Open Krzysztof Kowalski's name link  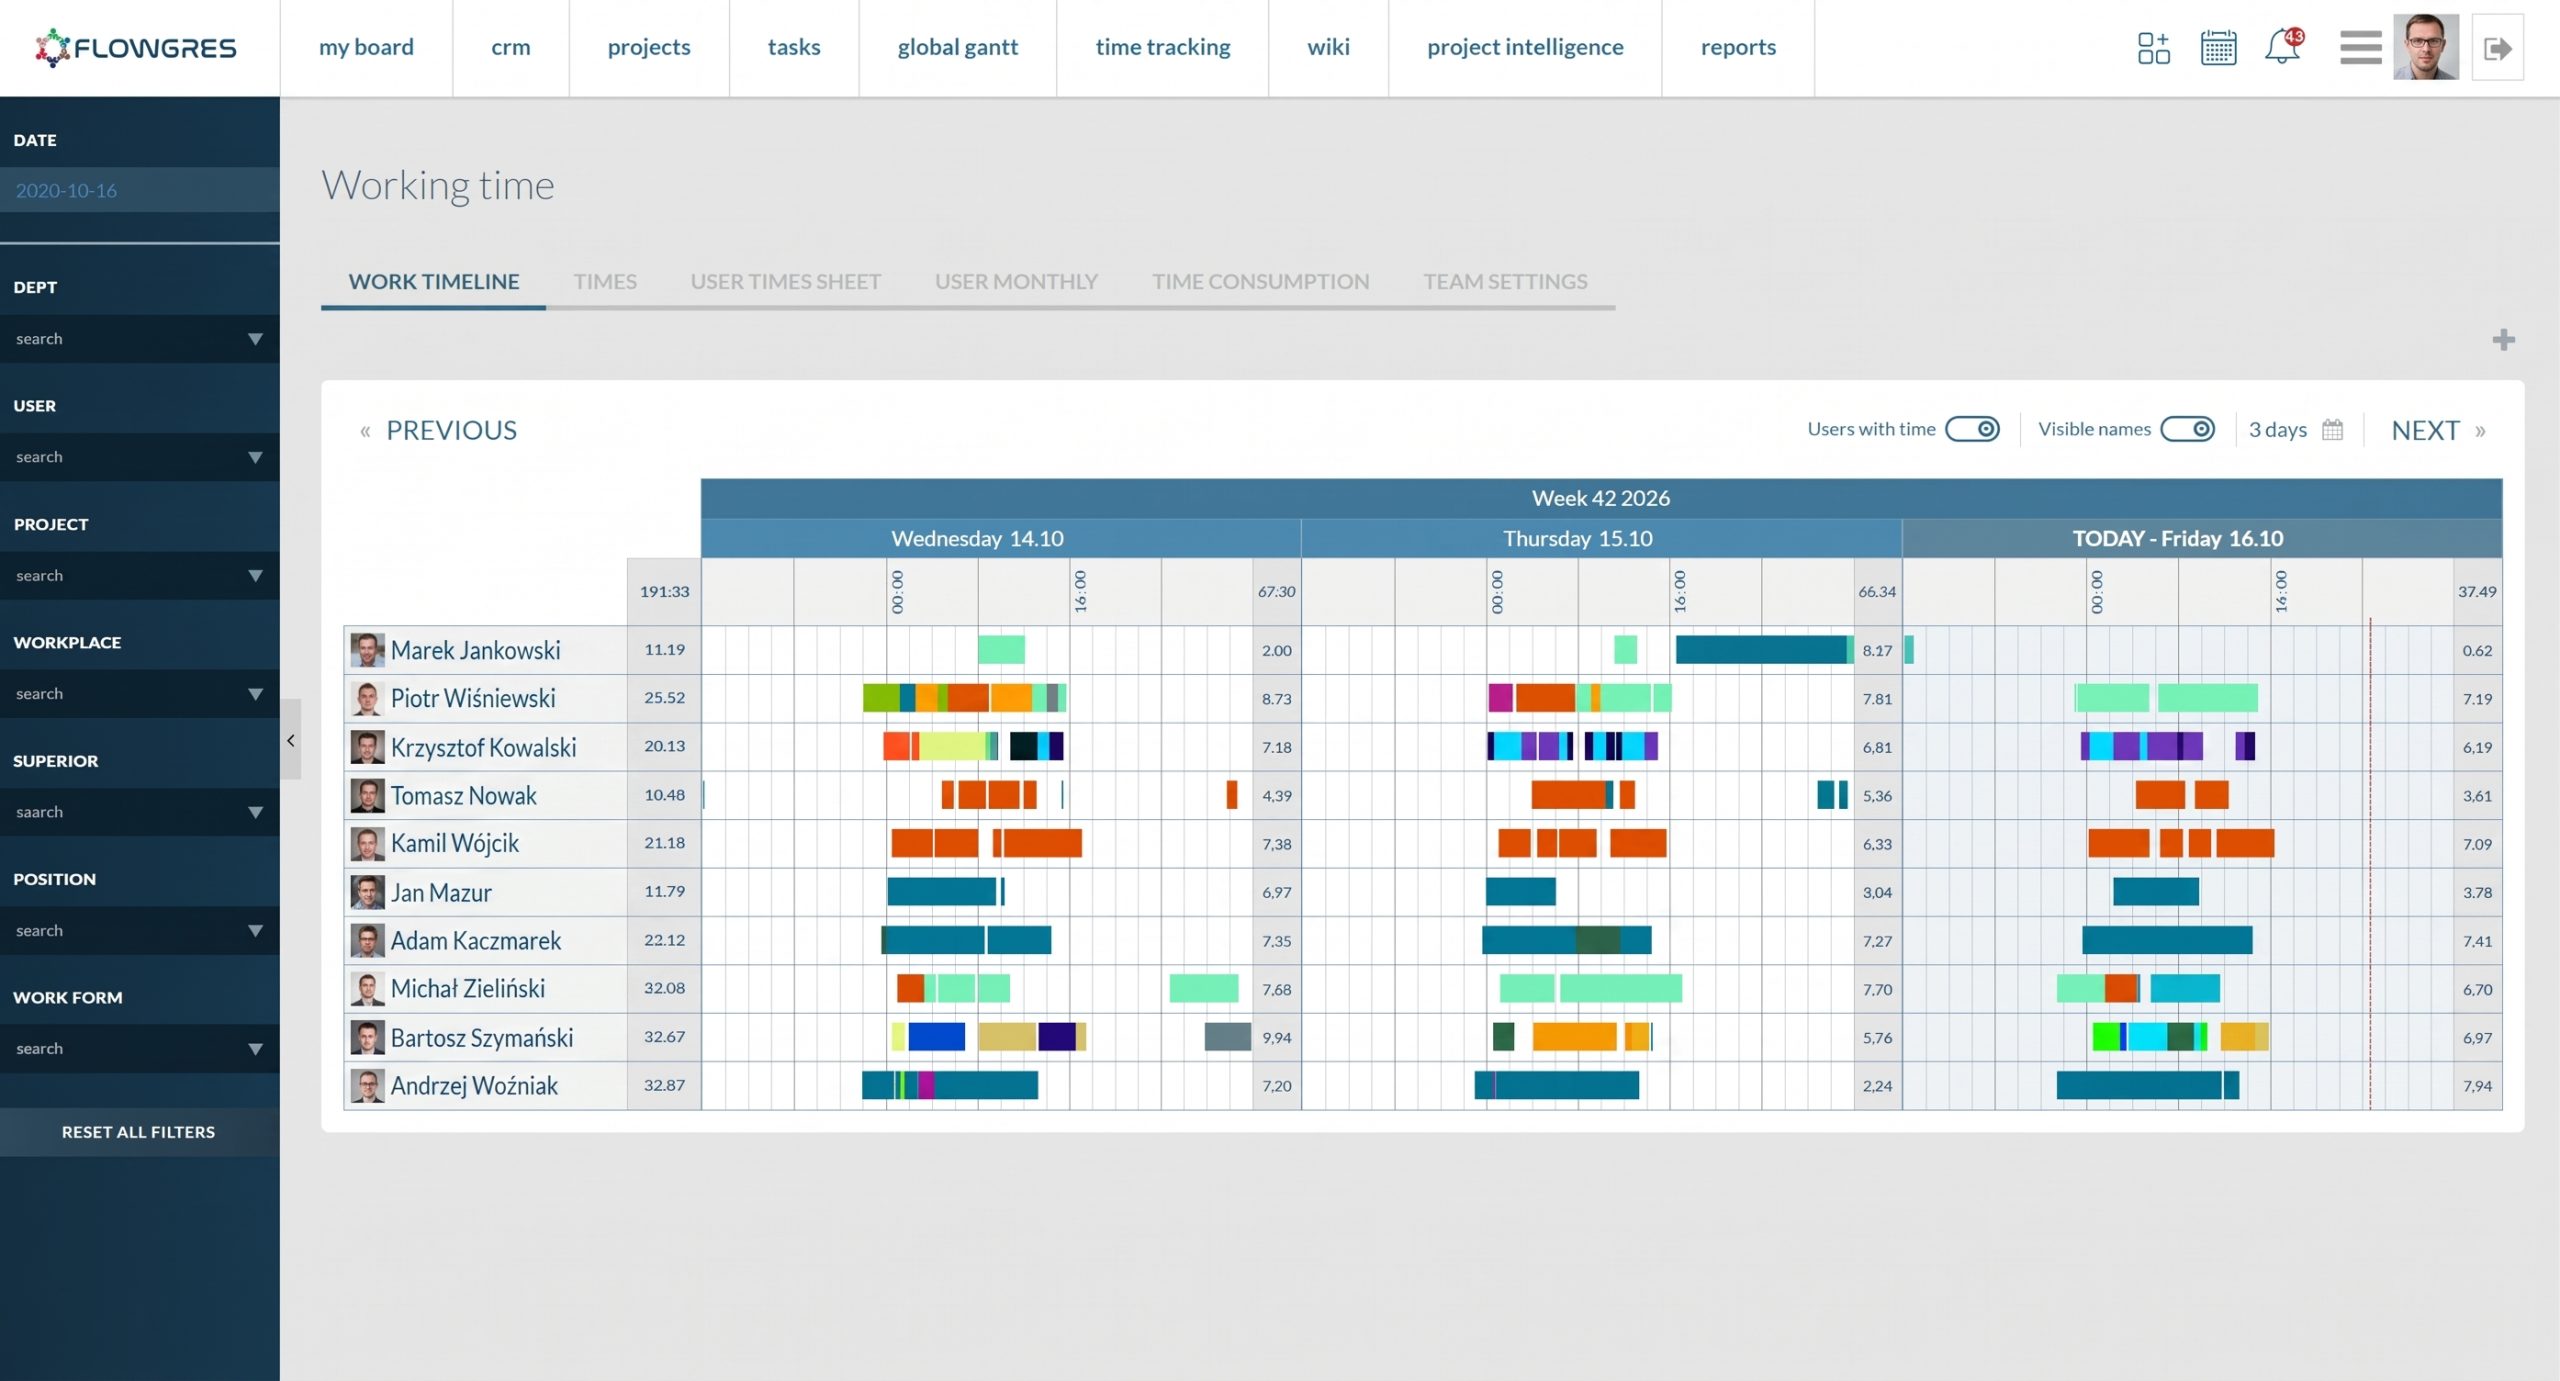tap(483, 747)
